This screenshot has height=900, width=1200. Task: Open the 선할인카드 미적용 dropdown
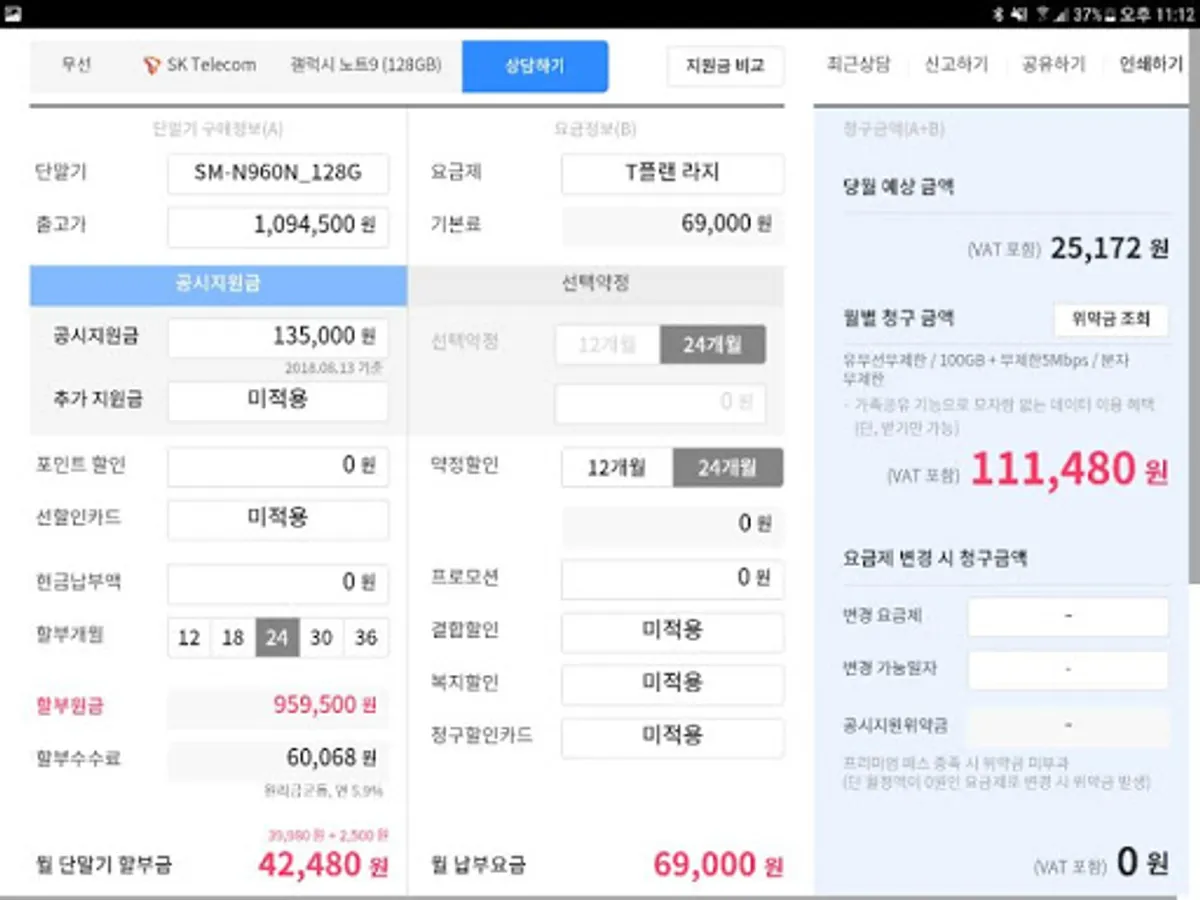coord(278,520)
